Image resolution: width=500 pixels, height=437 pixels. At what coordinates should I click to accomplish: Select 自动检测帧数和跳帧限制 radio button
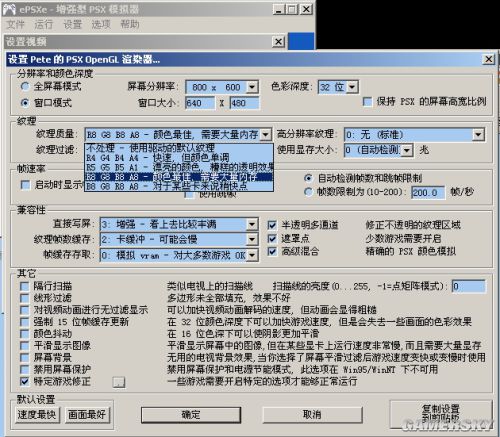pos(308,178)
